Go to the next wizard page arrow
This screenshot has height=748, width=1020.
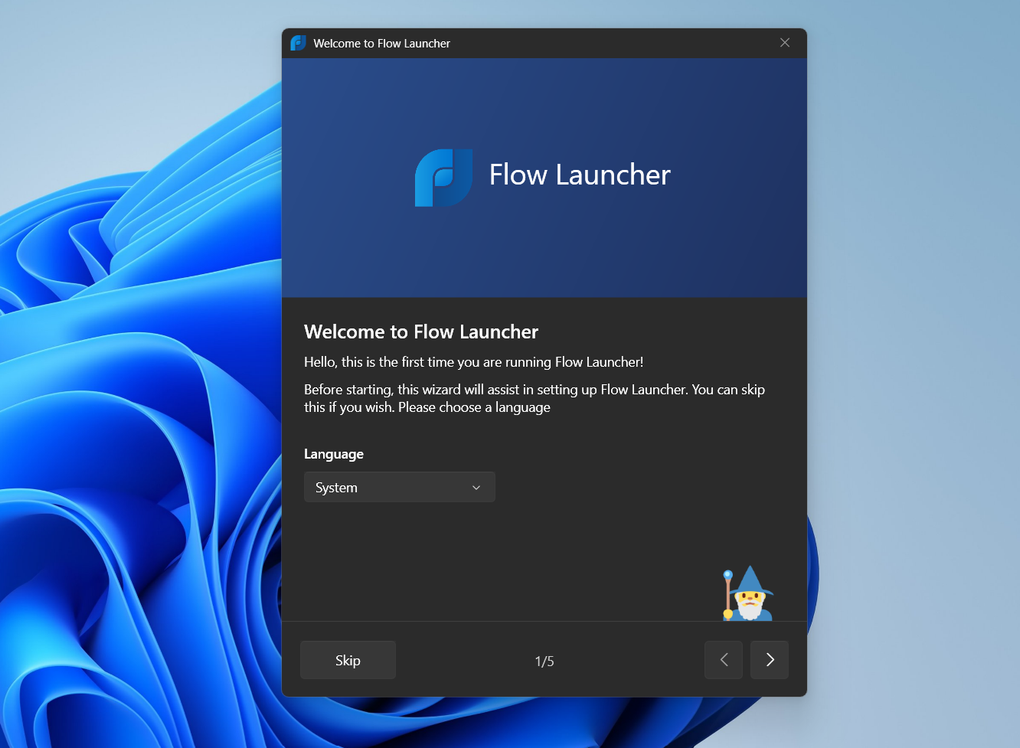click(770, 660)
